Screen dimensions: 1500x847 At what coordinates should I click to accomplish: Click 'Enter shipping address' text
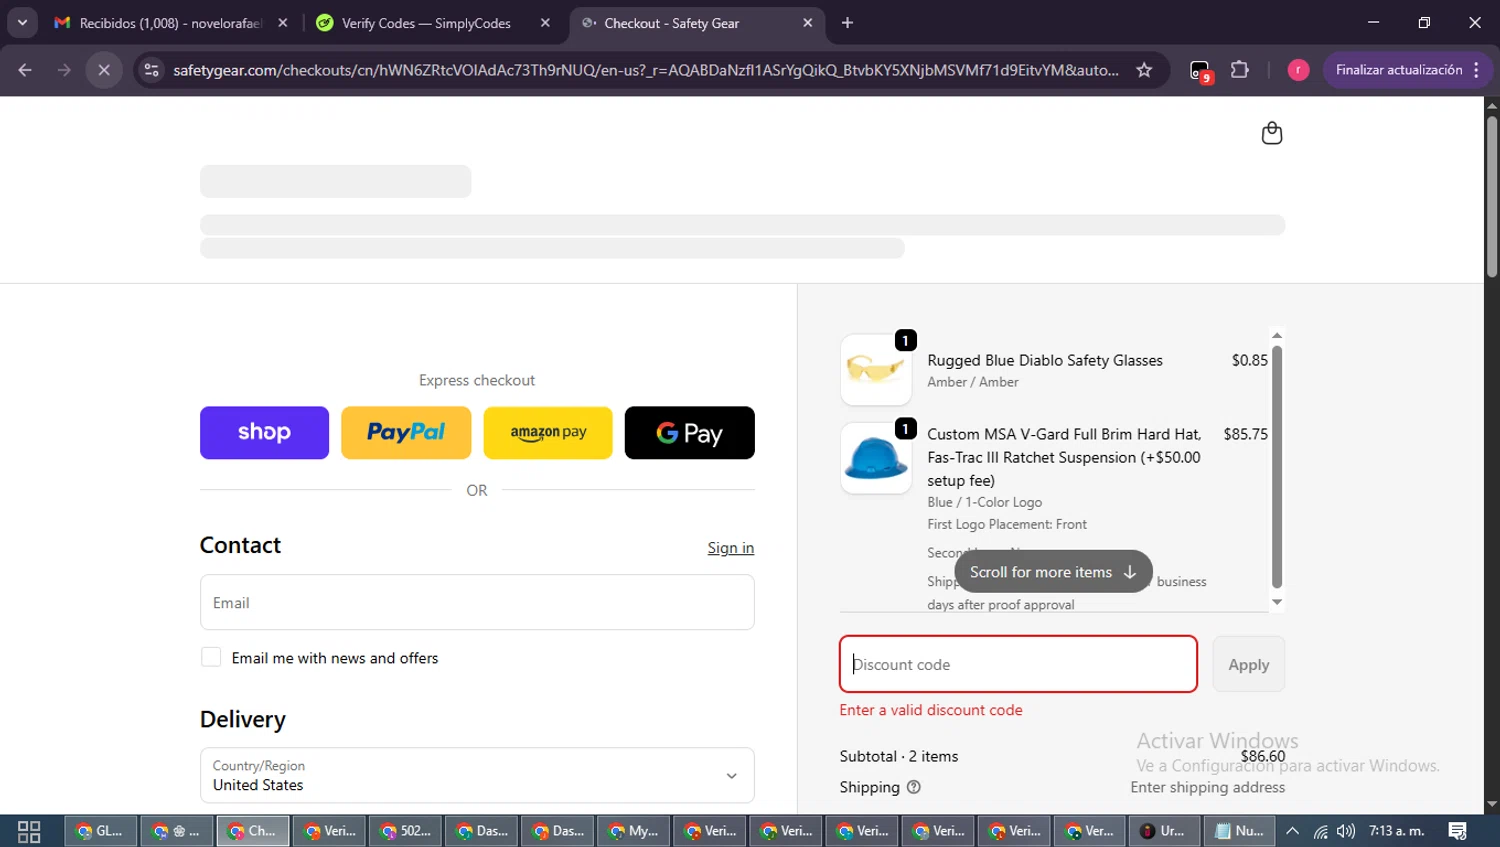point(1207,787)
